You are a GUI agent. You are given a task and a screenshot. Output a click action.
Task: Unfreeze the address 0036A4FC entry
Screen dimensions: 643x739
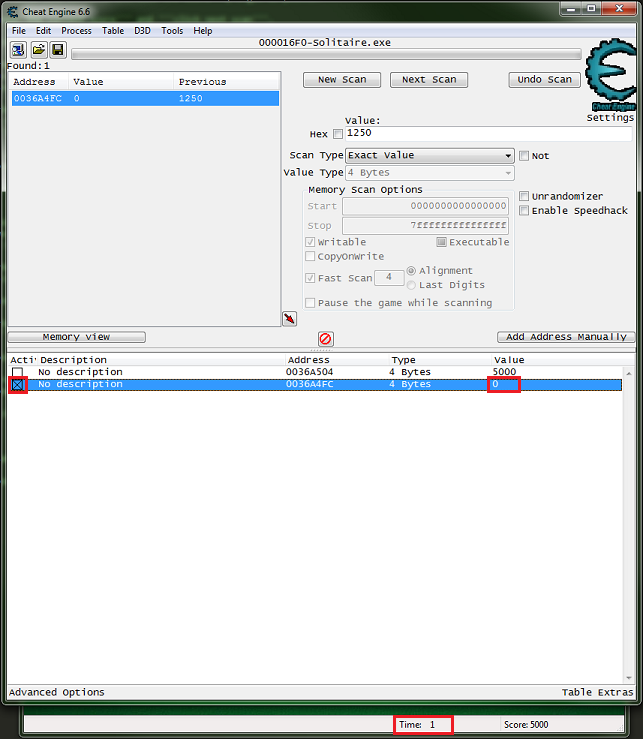point(17,384)
